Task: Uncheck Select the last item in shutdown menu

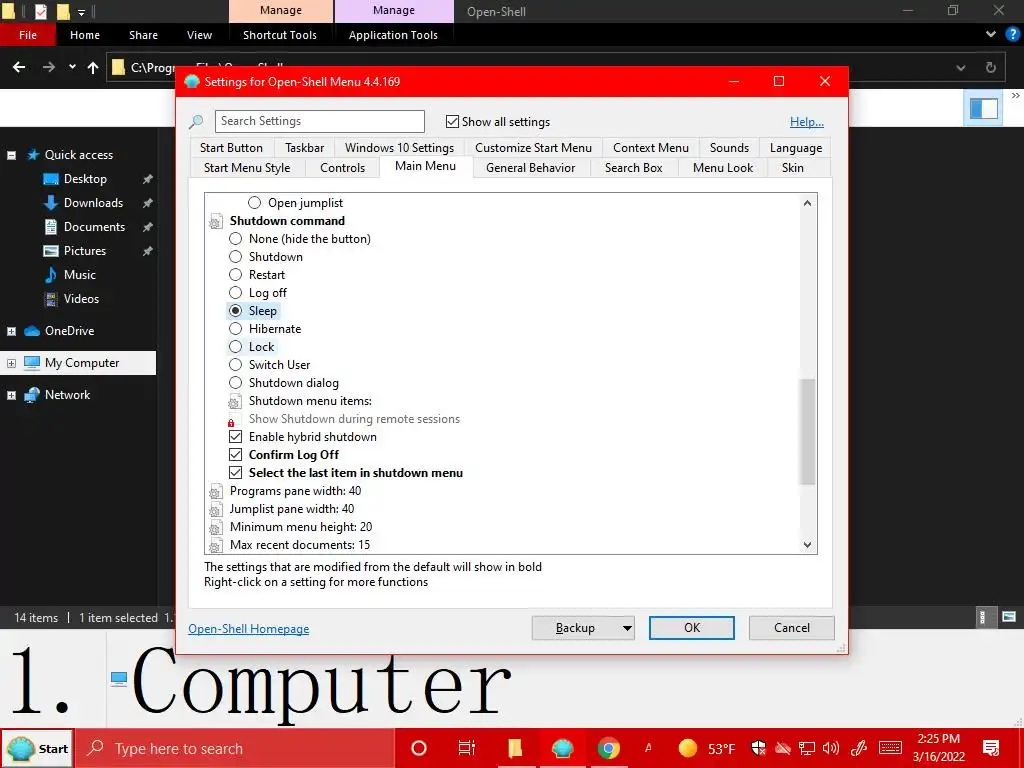Action: point(235,473)
